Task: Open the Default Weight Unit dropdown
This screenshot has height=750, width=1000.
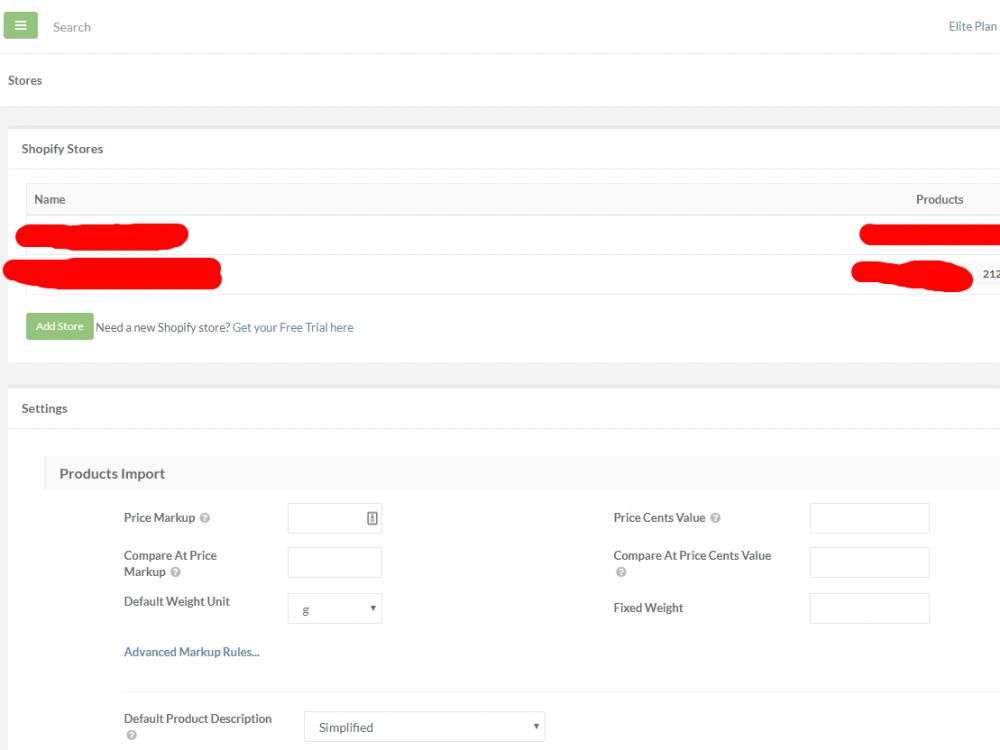Action: [334, 608]
